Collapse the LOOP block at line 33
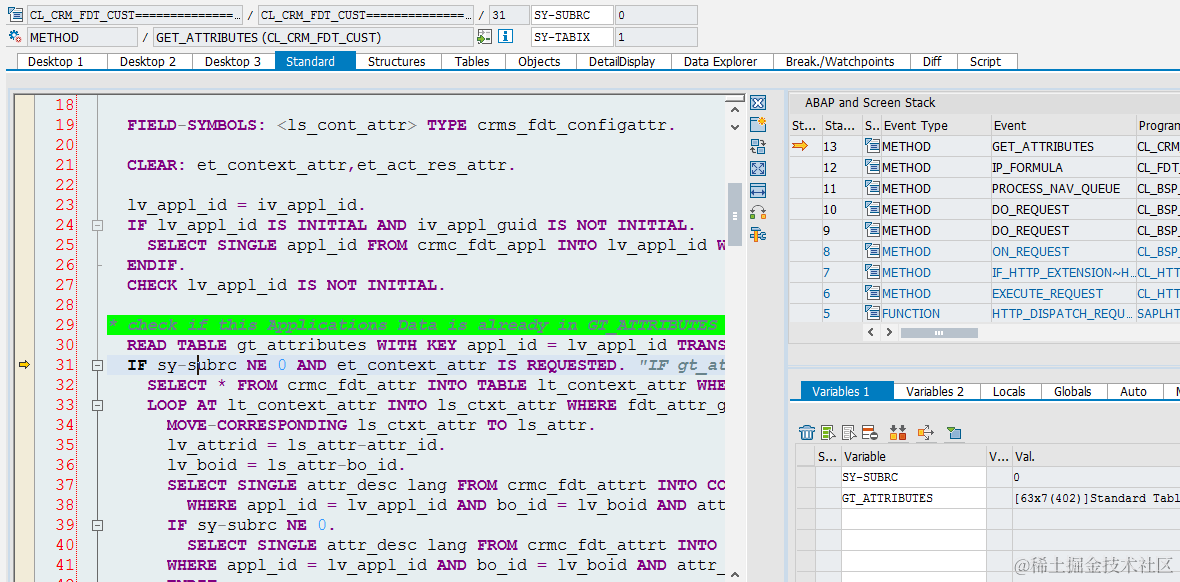 (x=96, y=405)
